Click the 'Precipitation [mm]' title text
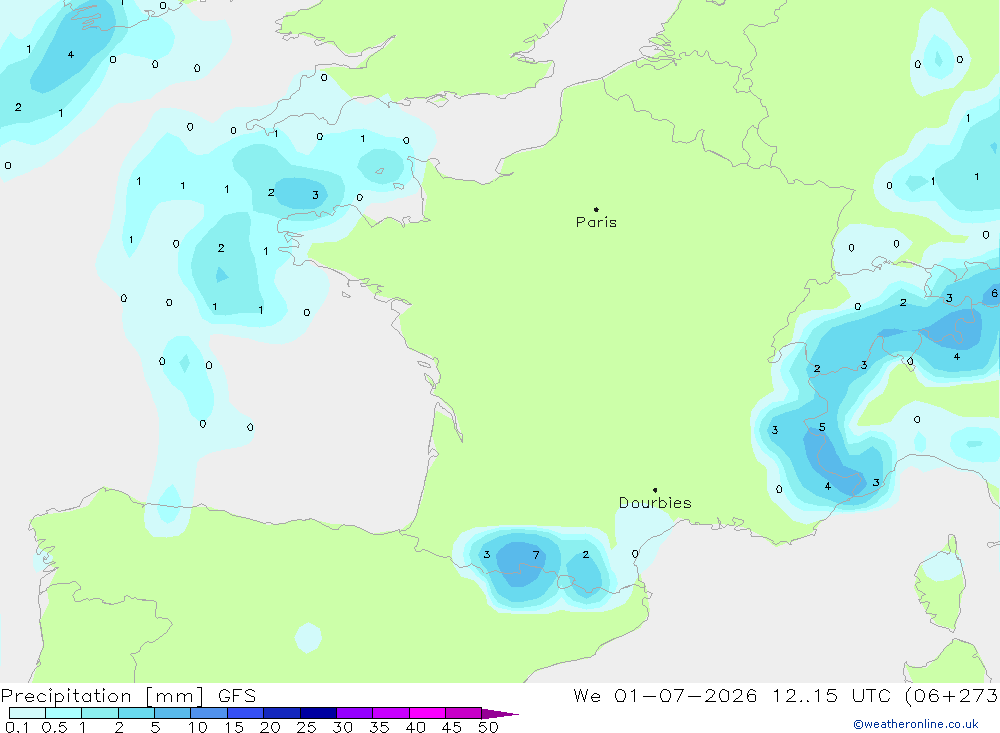This screenshot has width=1000, height=733. click(x=103, y=696)
